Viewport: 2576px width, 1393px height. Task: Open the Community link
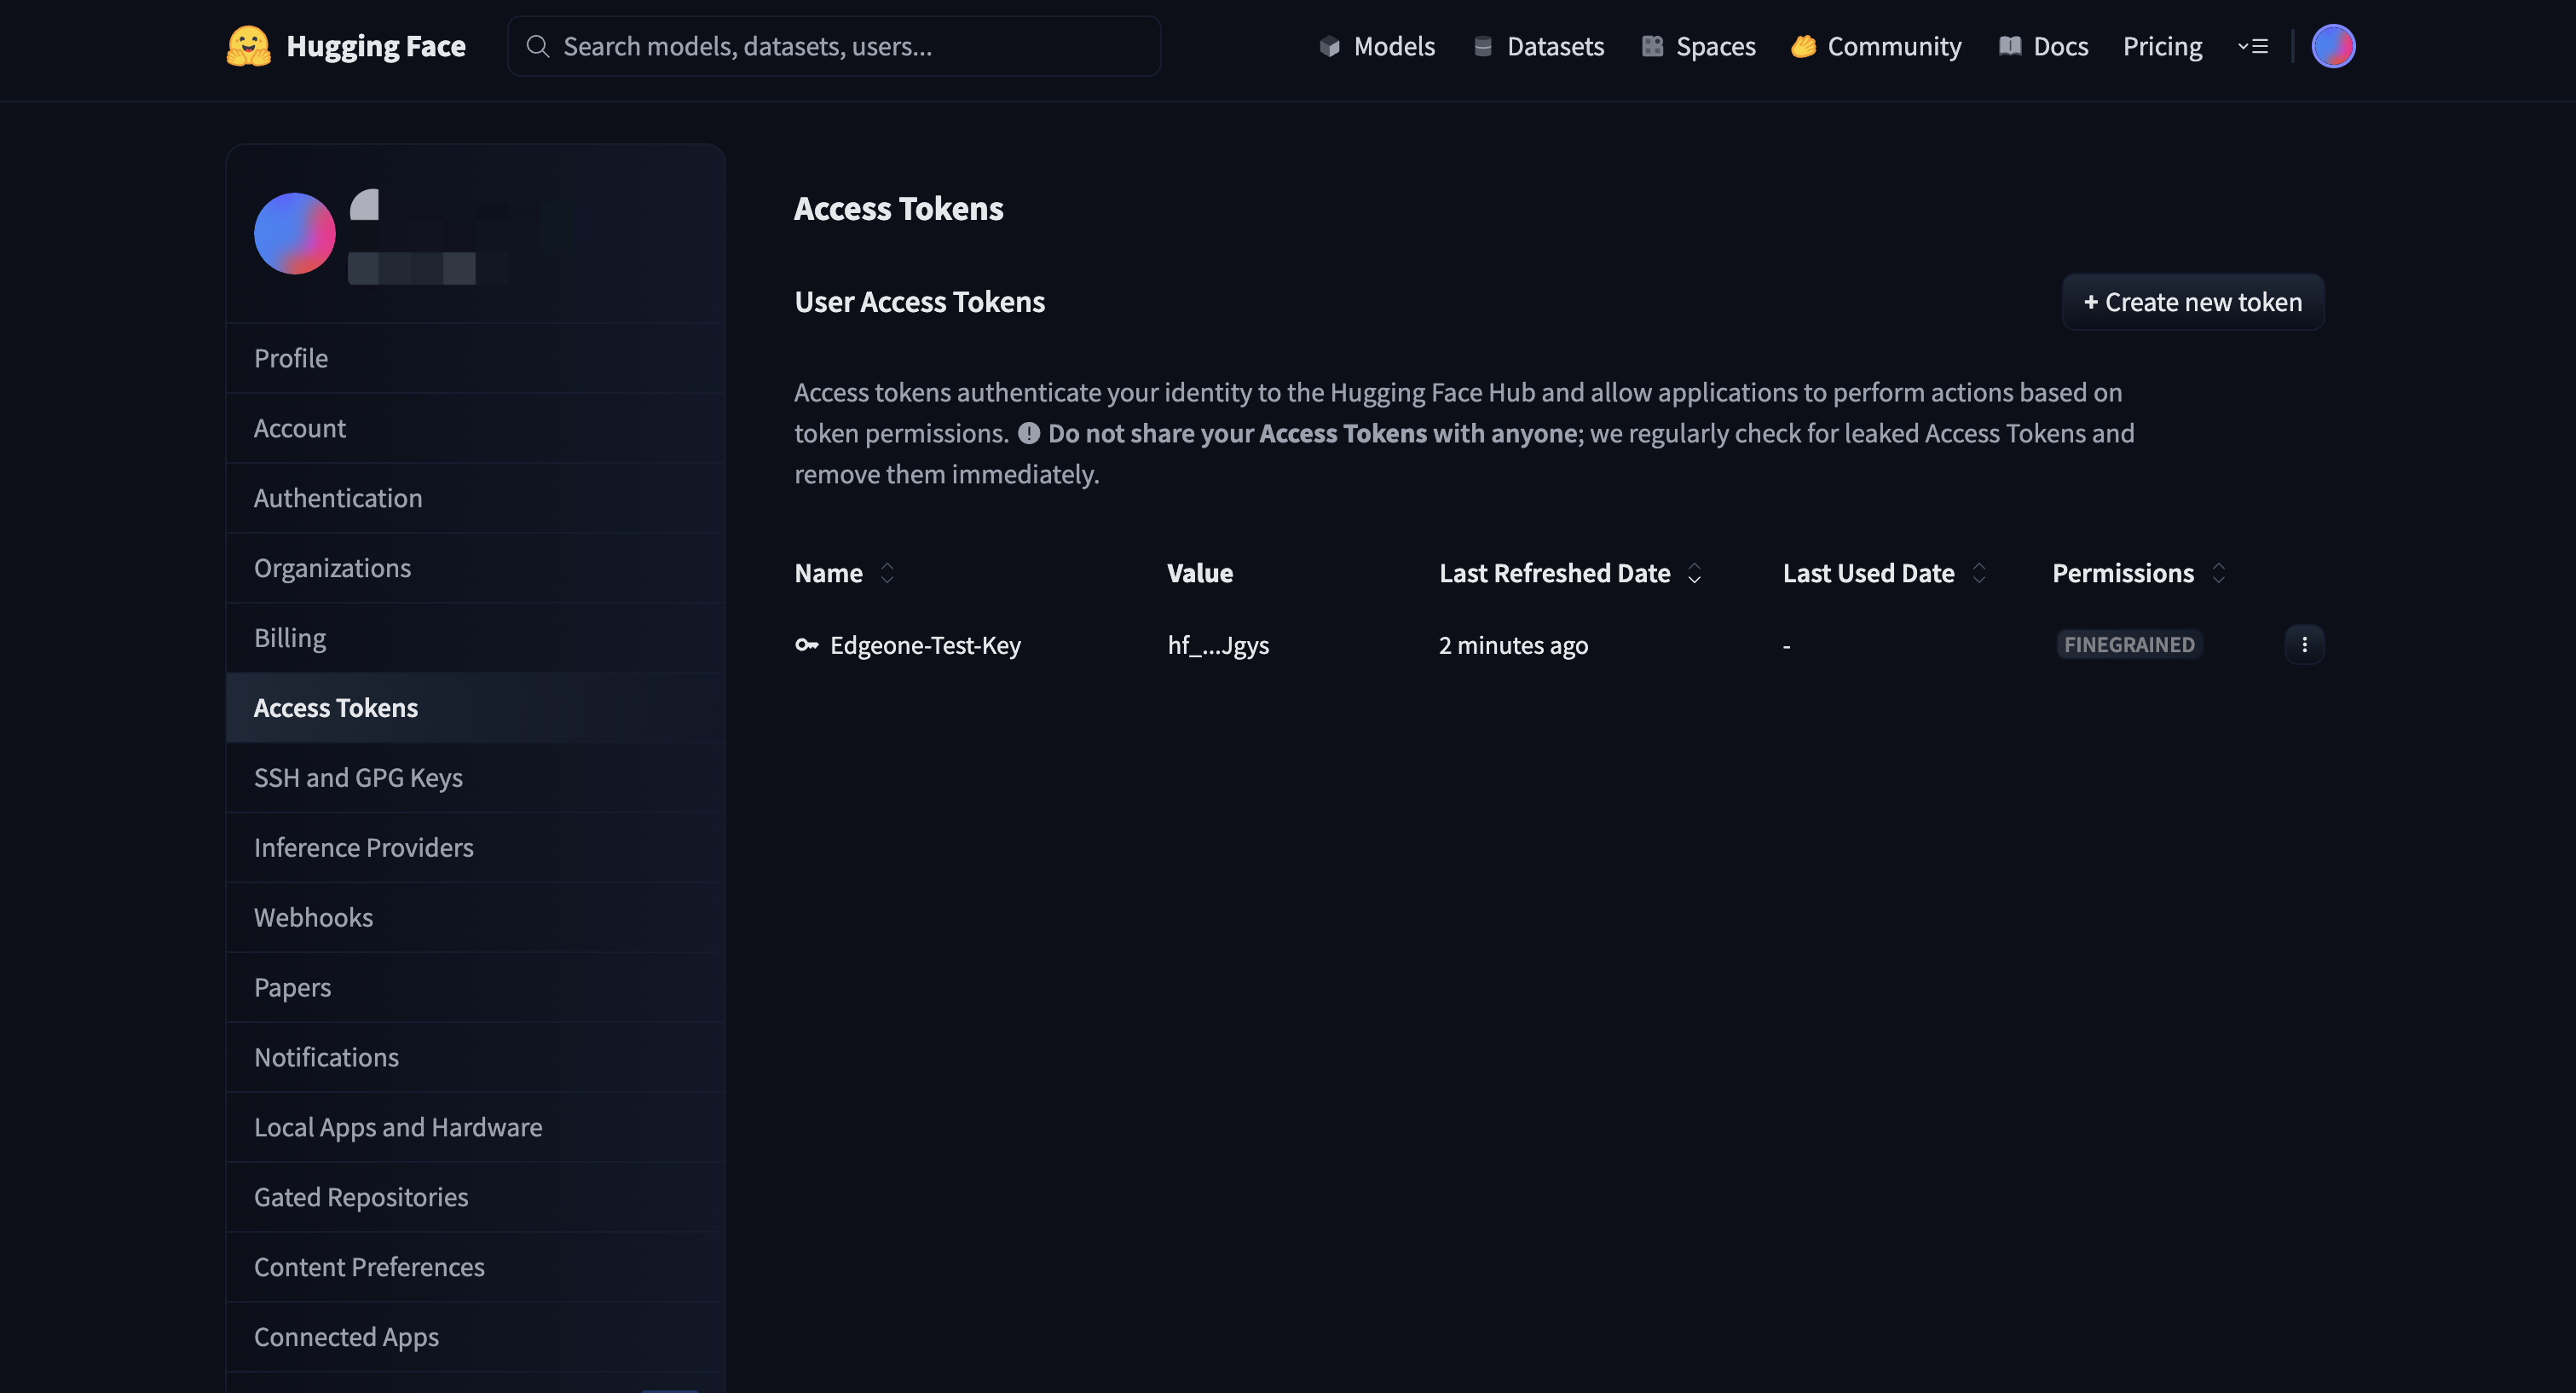1894,46
